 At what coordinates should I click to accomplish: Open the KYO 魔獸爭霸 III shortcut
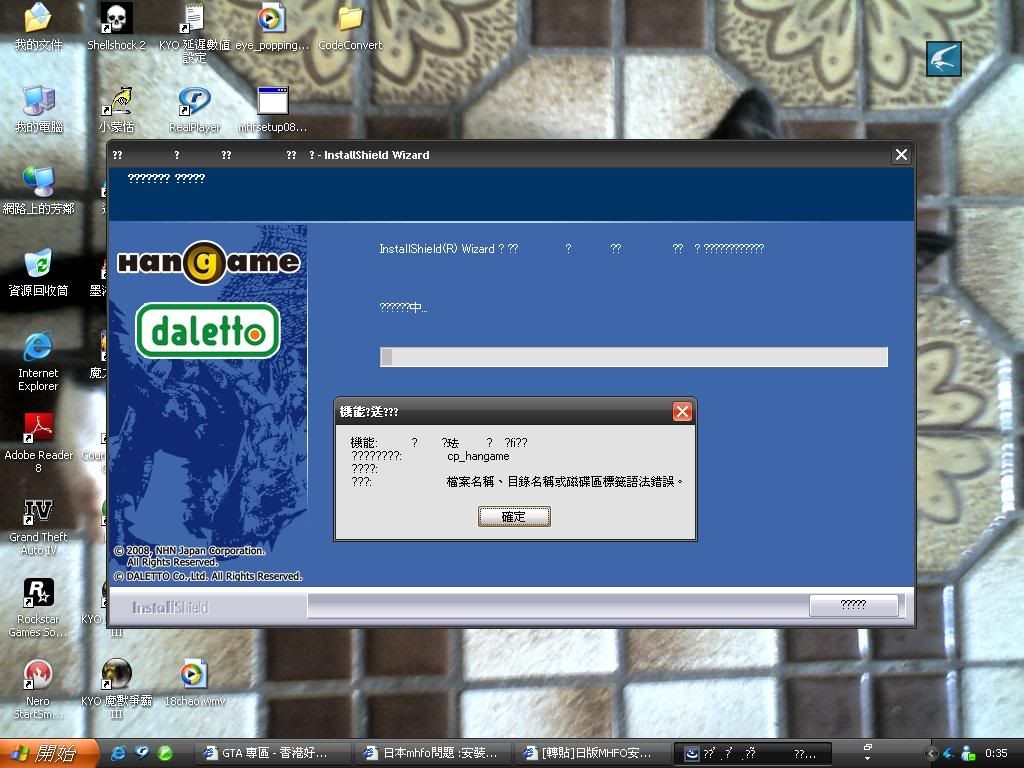click(x=116, y=690)
